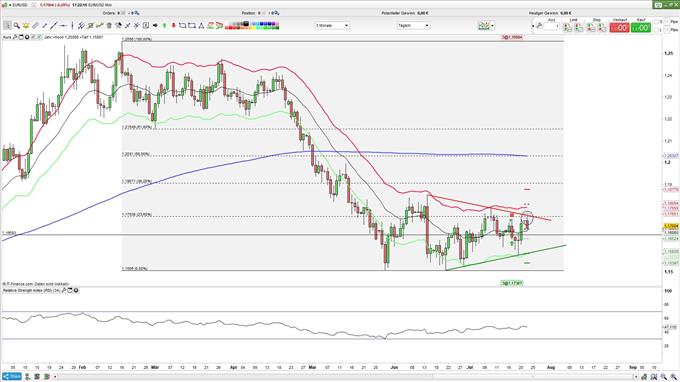The width and height of the screenshot is (680, 382).
Task: Toggle the S pips checkbox
Action: (656, 22)
